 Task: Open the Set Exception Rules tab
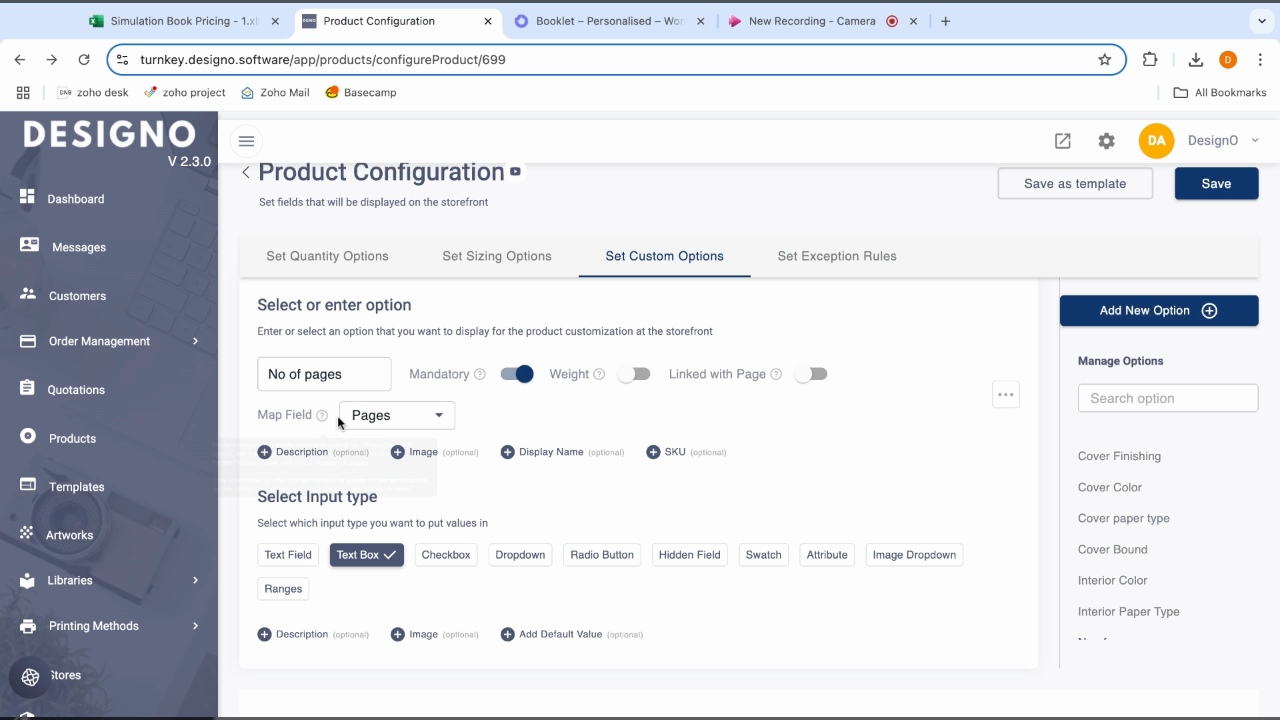pyautogui.click(x=836, y=256)
